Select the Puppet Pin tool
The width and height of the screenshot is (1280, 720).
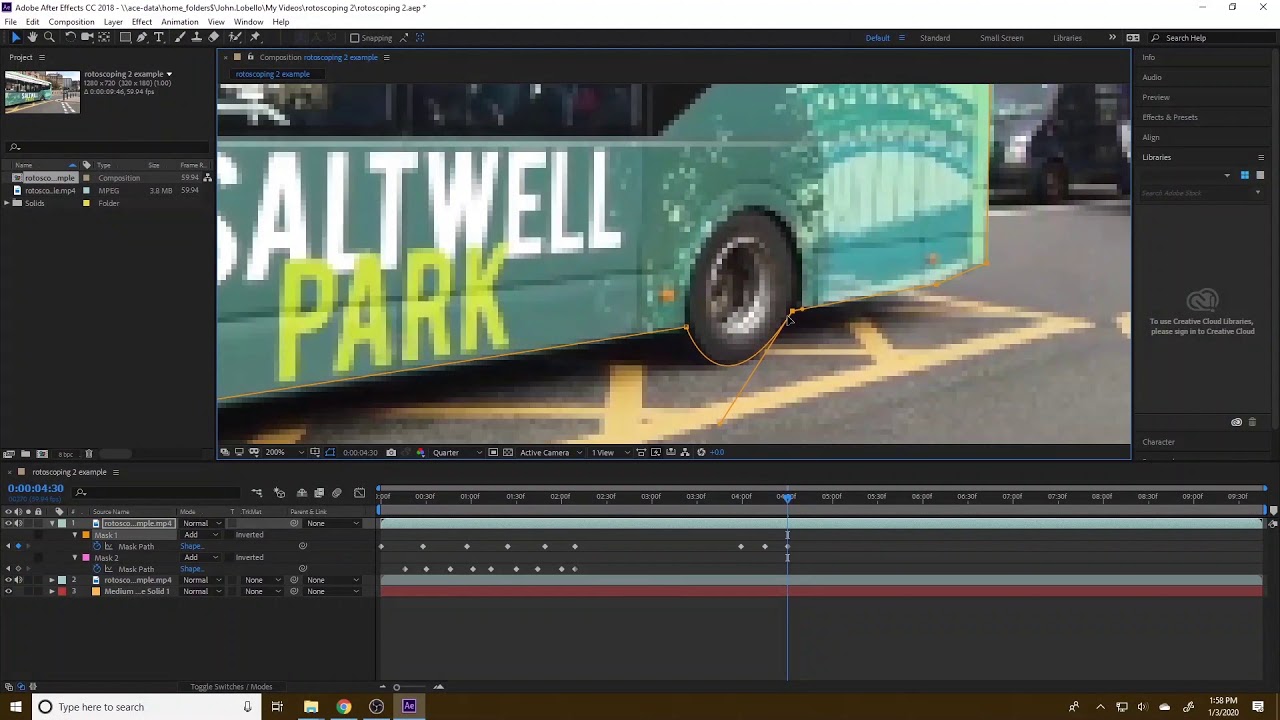255,37
